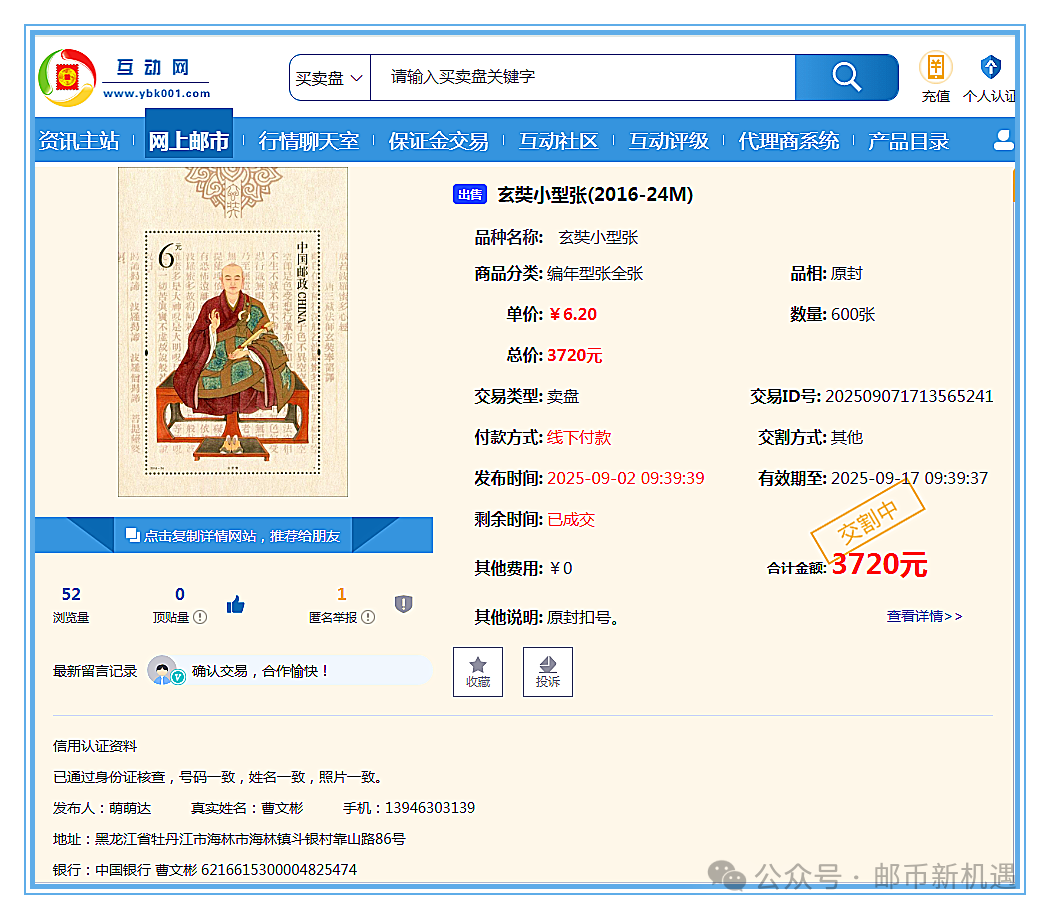1050x919 pixels.
Task: Click the 原封扣号。 description text
Action: [583, 618]
